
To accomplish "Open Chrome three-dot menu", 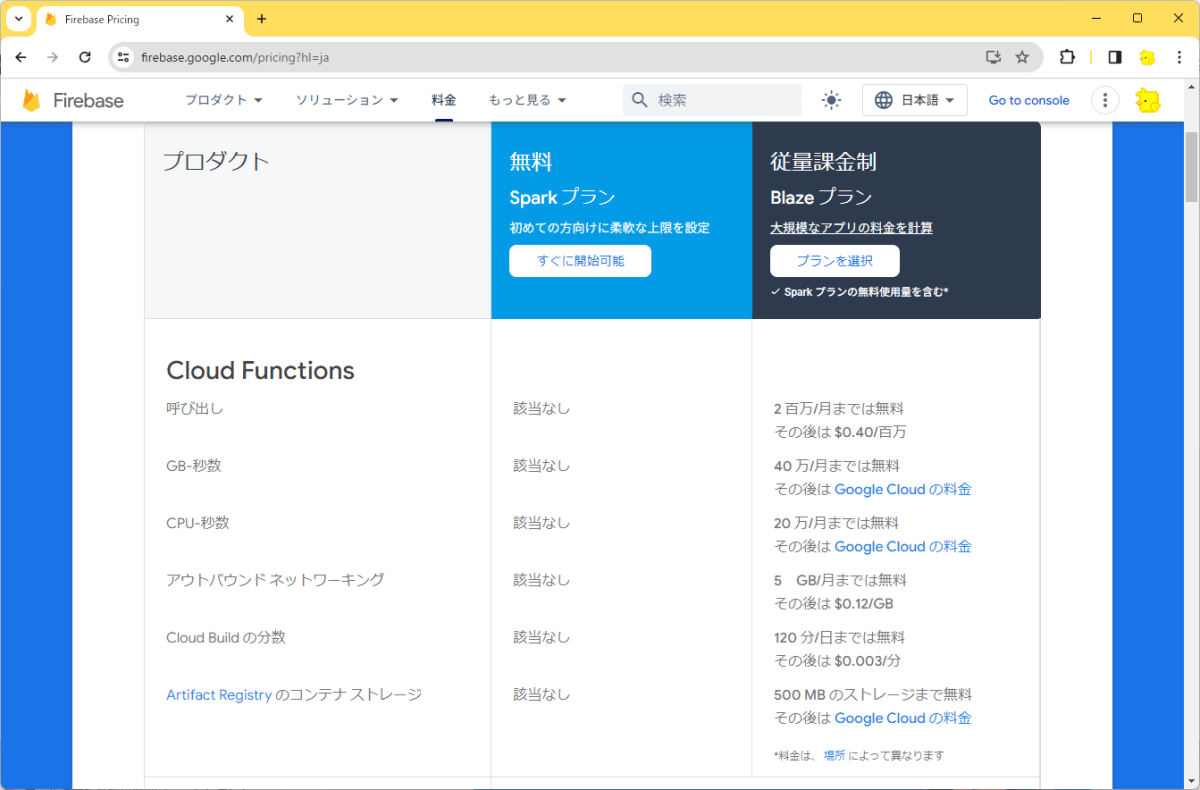I will coord(1179,57).
